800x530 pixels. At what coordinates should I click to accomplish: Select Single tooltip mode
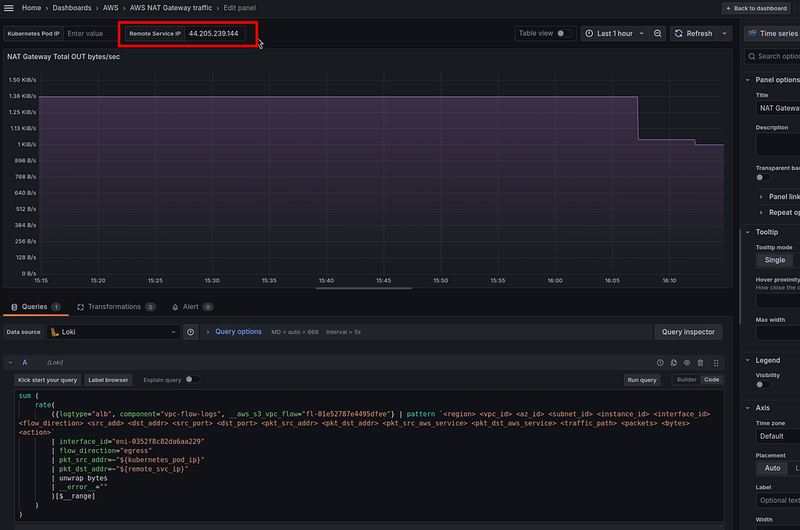[x=774, y=260]
